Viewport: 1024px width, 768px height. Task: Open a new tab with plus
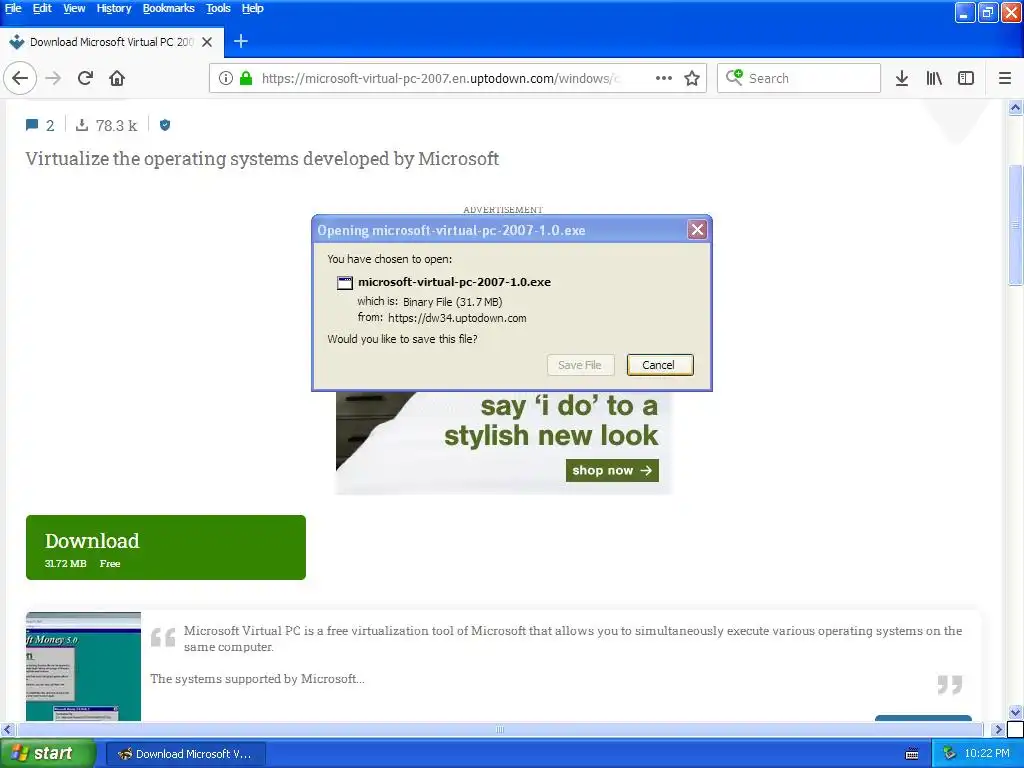pyautogui.click(x=240, y=41)
